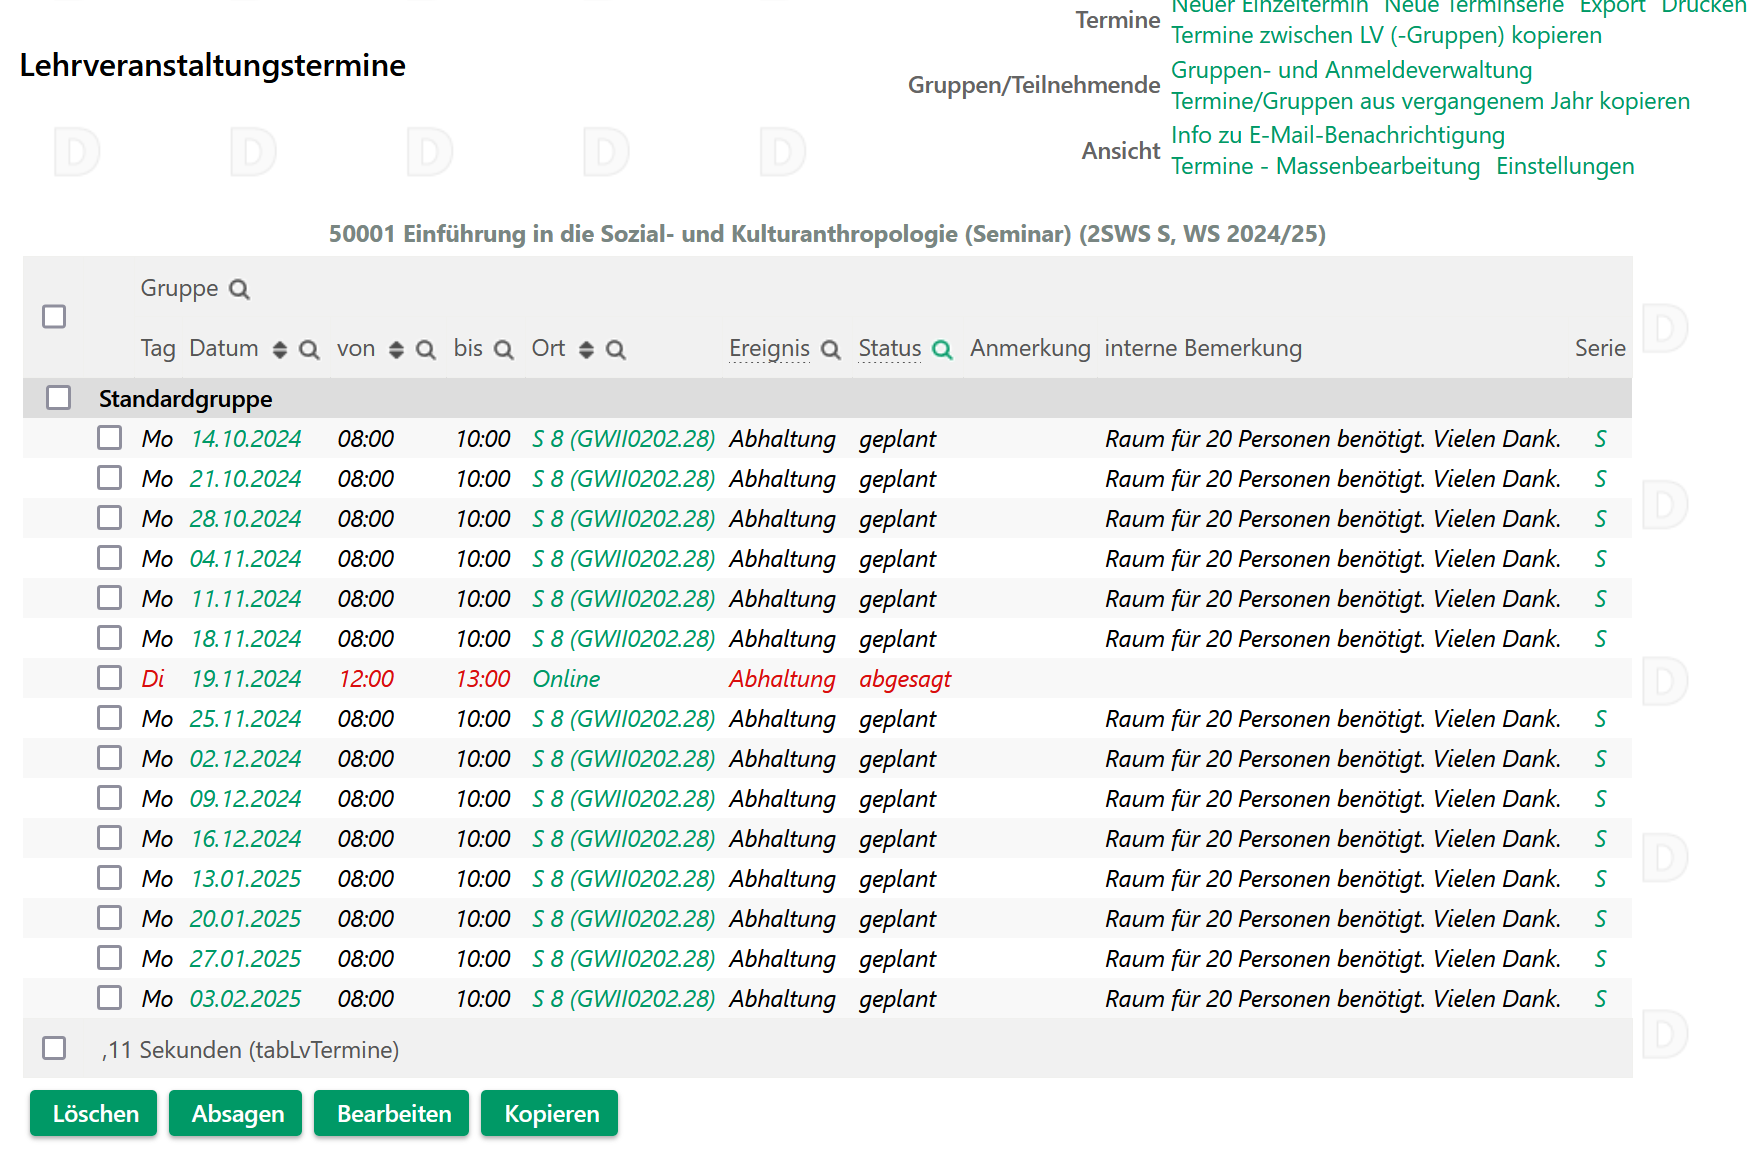Open 'Termine zwischen LV (-Gruppen) kopieren' link
The height and width of the screenshot is (1165, 1762).
coord(1386,35)
